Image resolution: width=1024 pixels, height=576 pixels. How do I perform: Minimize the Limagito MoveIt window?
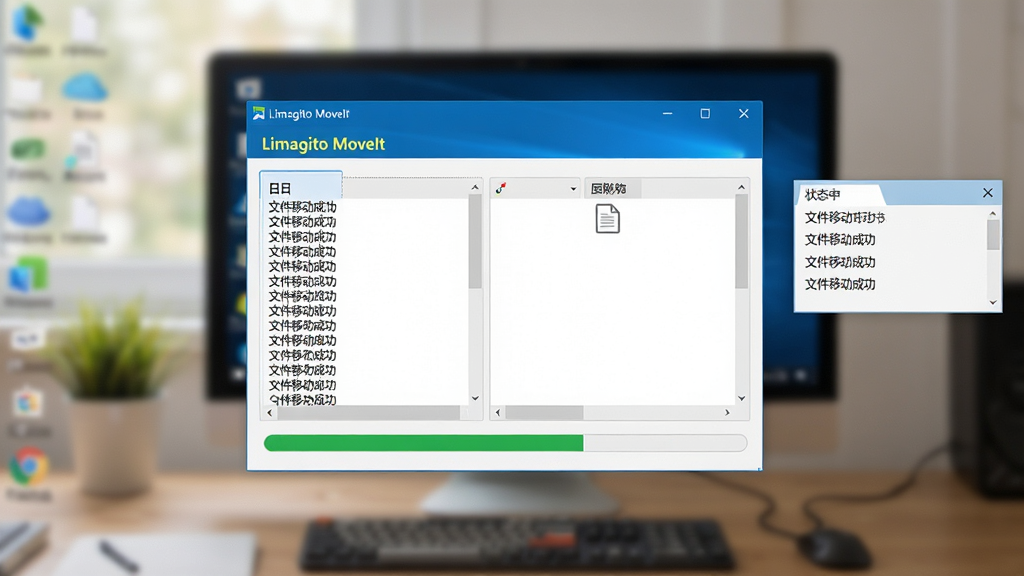[667, 114]
